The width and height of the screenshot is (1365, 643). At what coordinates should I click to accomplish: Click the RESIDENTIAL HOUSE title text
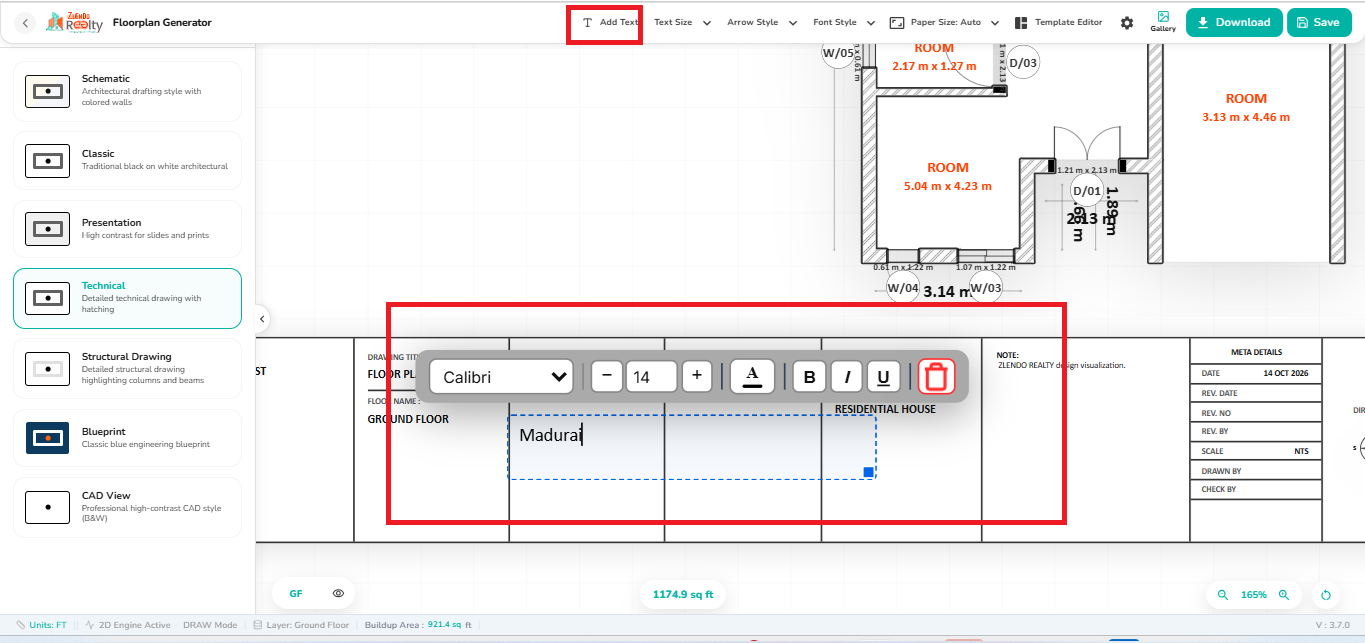tap(885, 409)
